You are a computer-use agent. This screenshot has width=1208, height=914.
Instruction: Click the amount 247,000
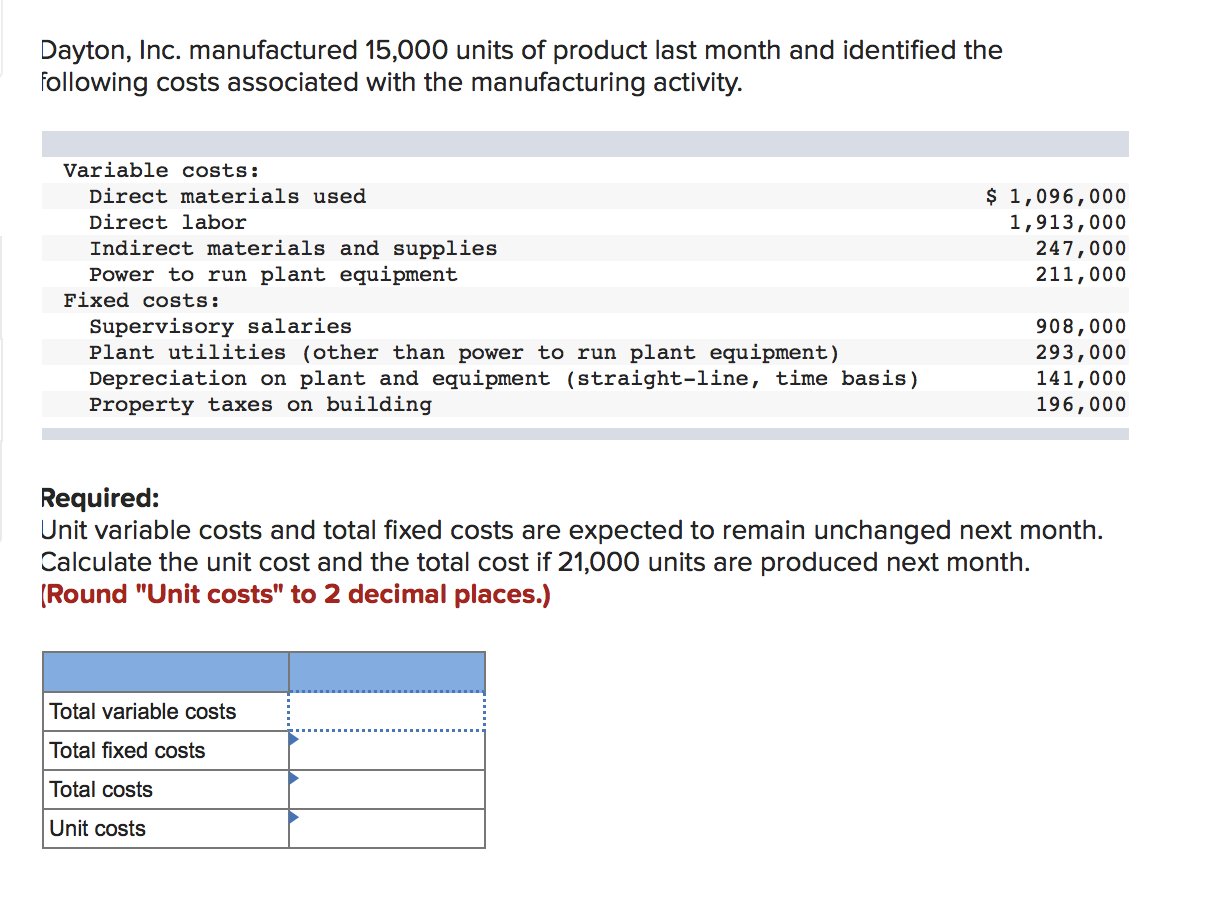1081,248
